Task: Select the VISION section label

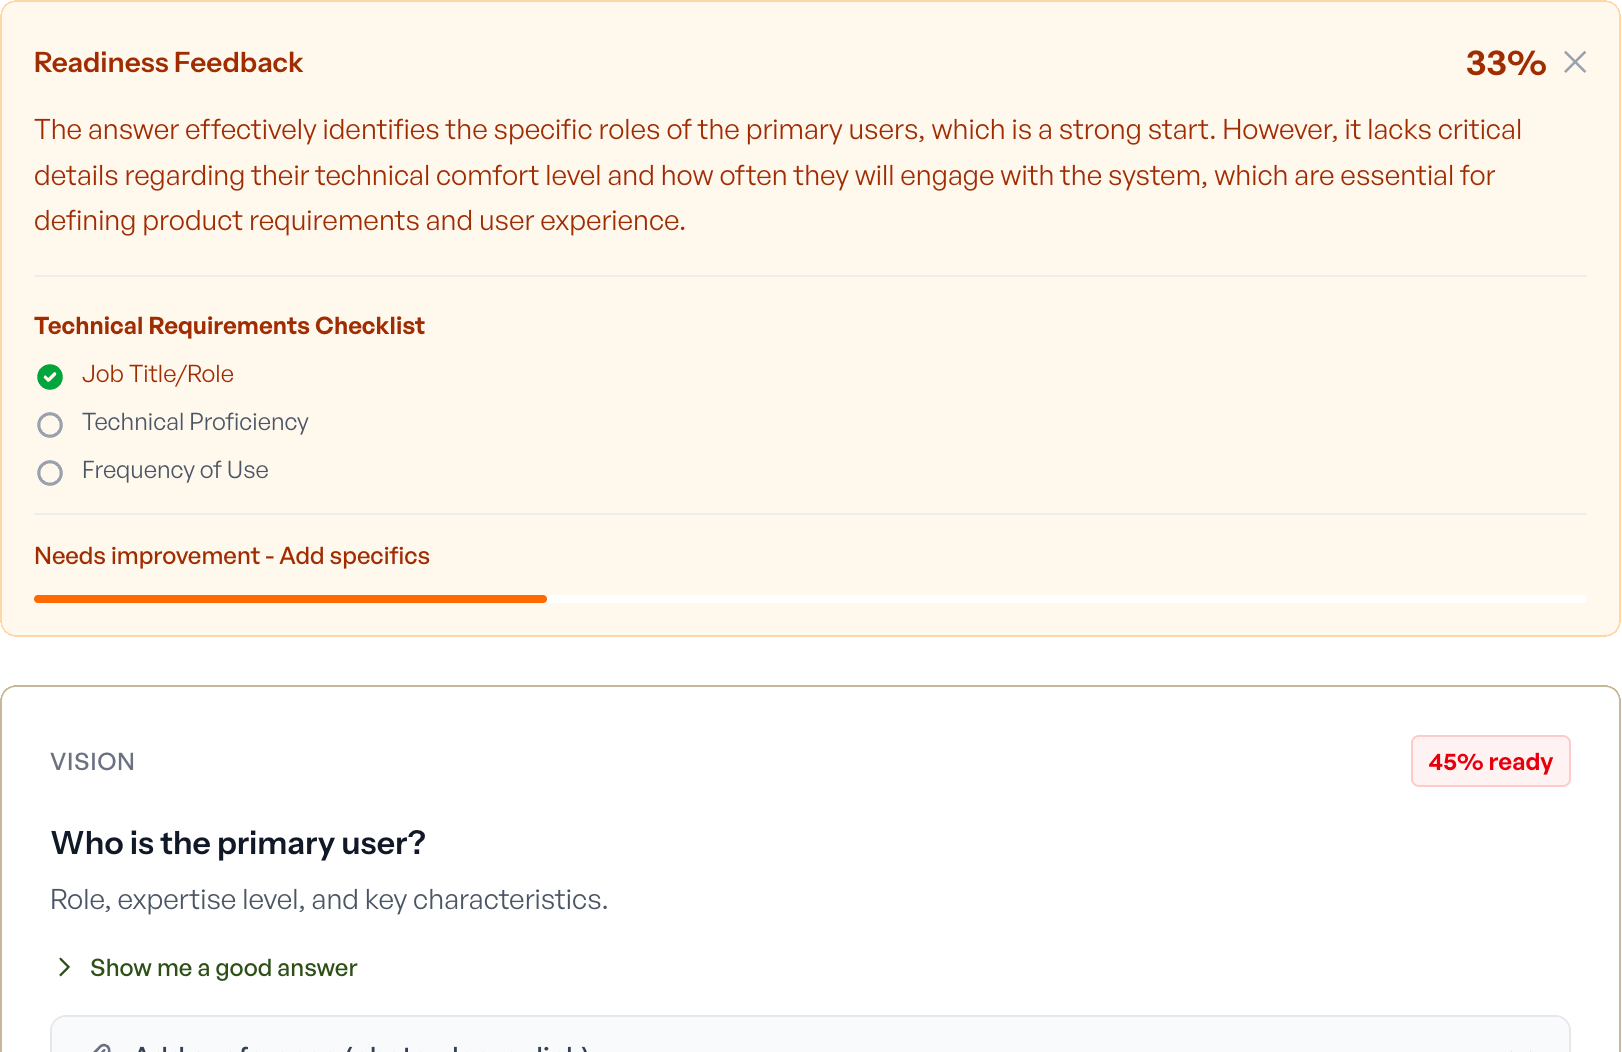Action: pyautogui.click(x=92, y=761)
